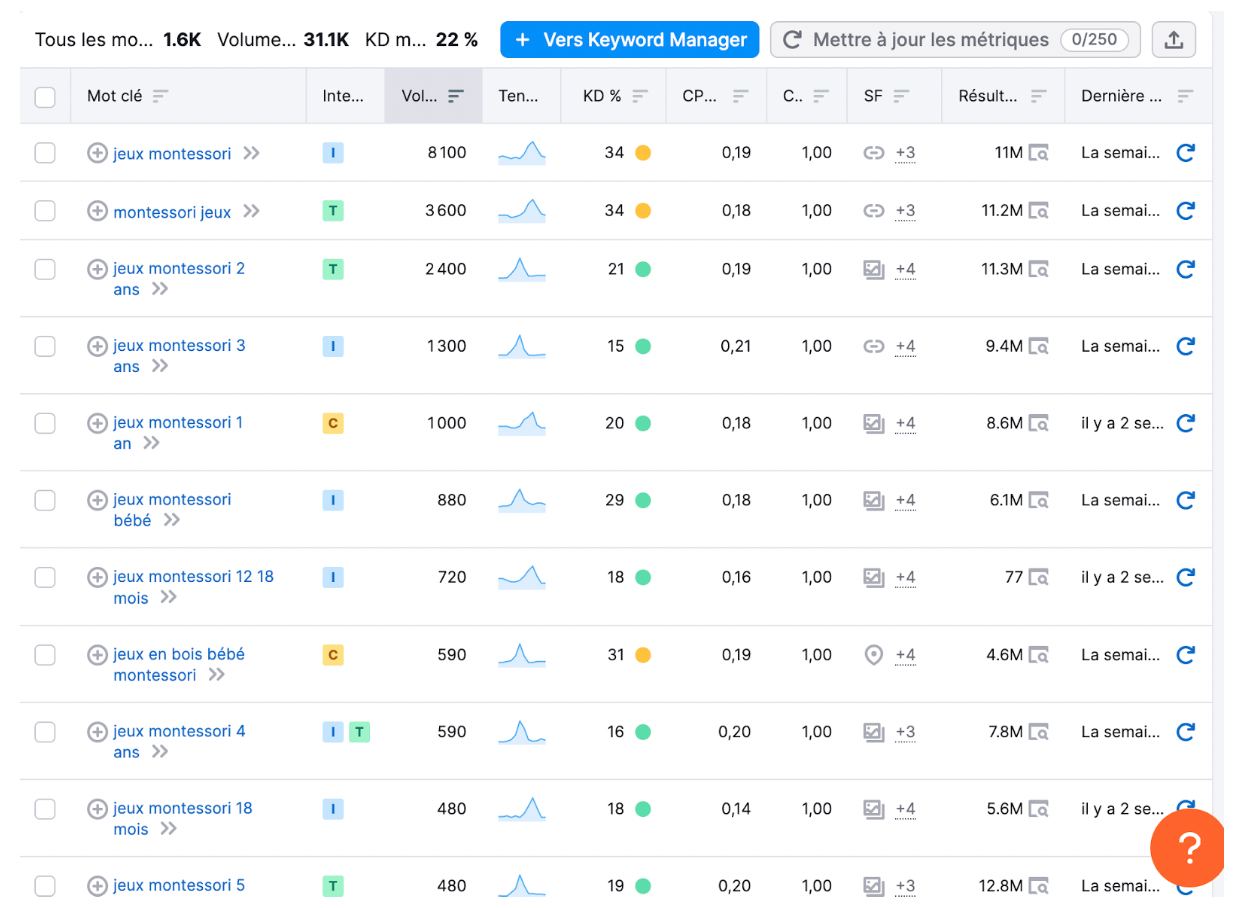Viewport: 1234px width, 908px height.
Task: Click local pin SERP feature icon for jeux en bois bébé
Action: point(874,655)
